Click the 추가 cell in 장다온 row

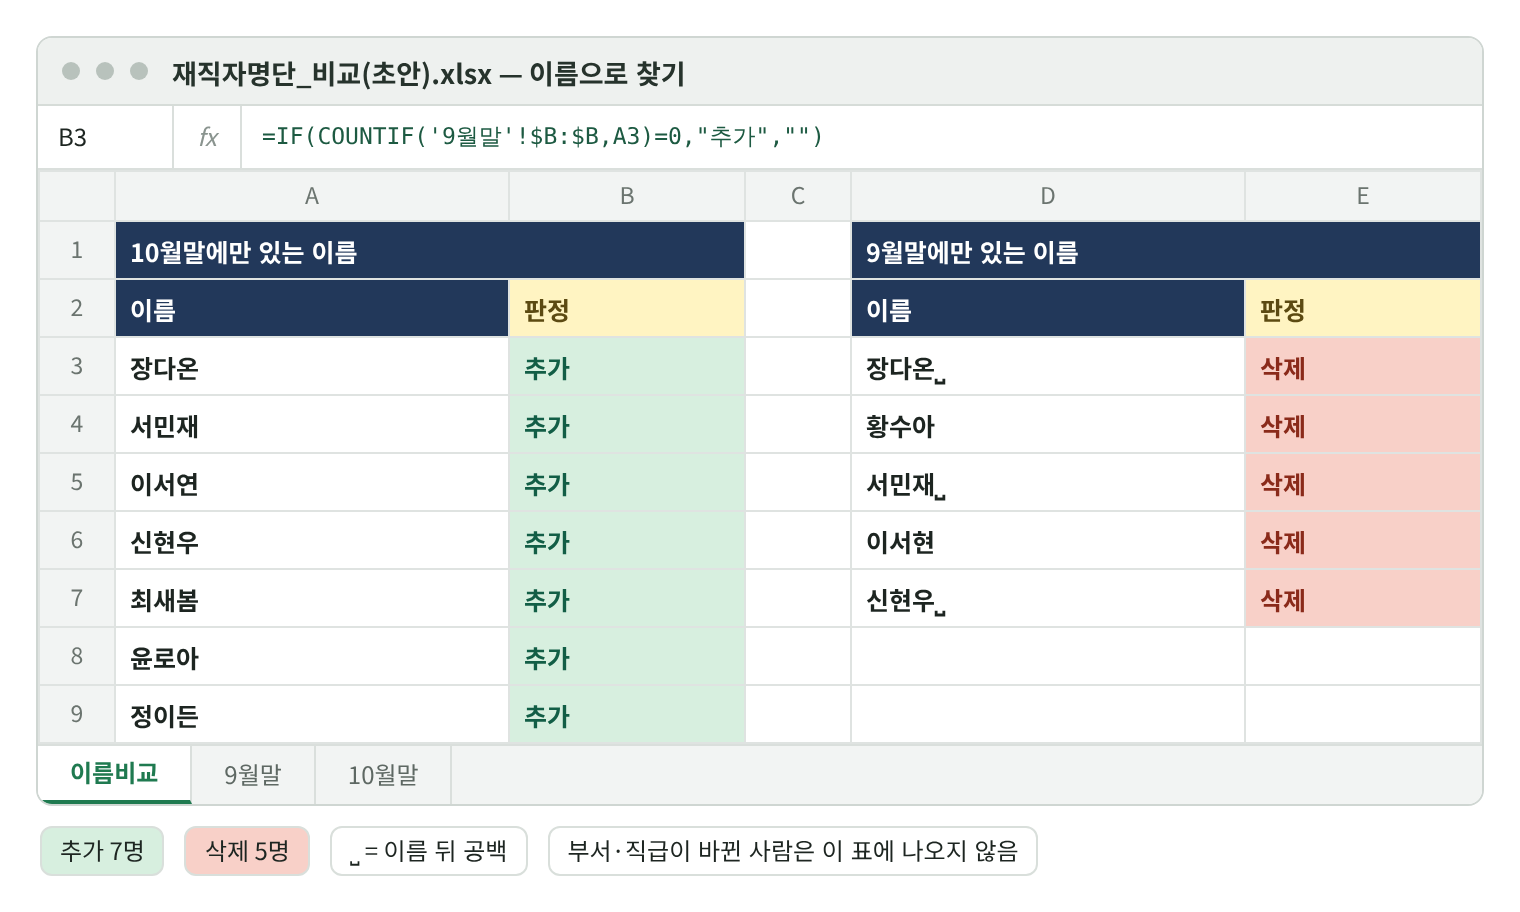click(x=627, y=366)
